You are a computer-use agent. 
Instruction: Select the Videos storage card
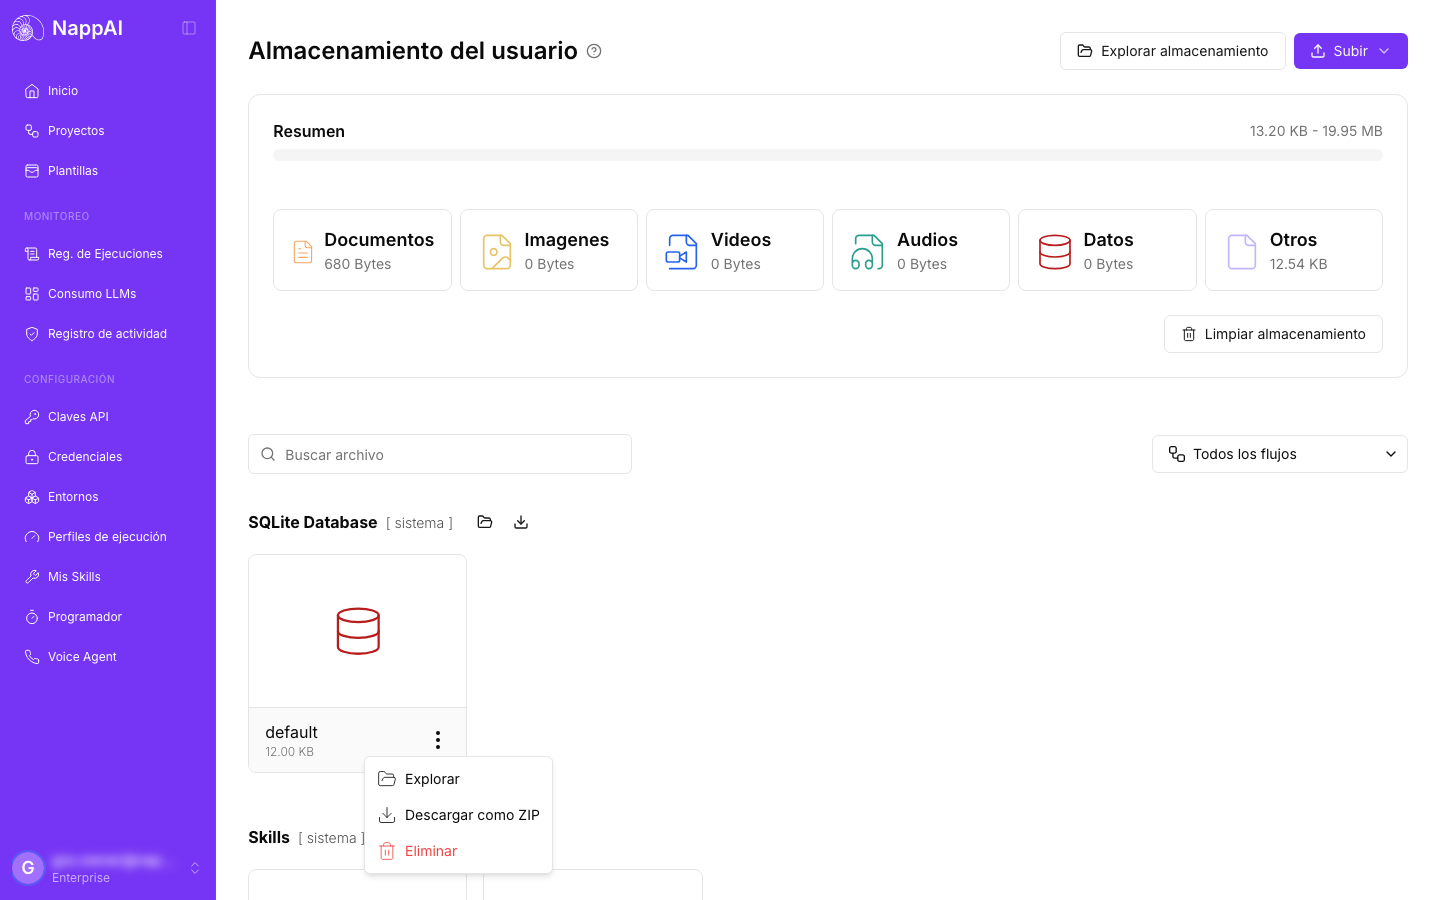[x=735, y=250]
